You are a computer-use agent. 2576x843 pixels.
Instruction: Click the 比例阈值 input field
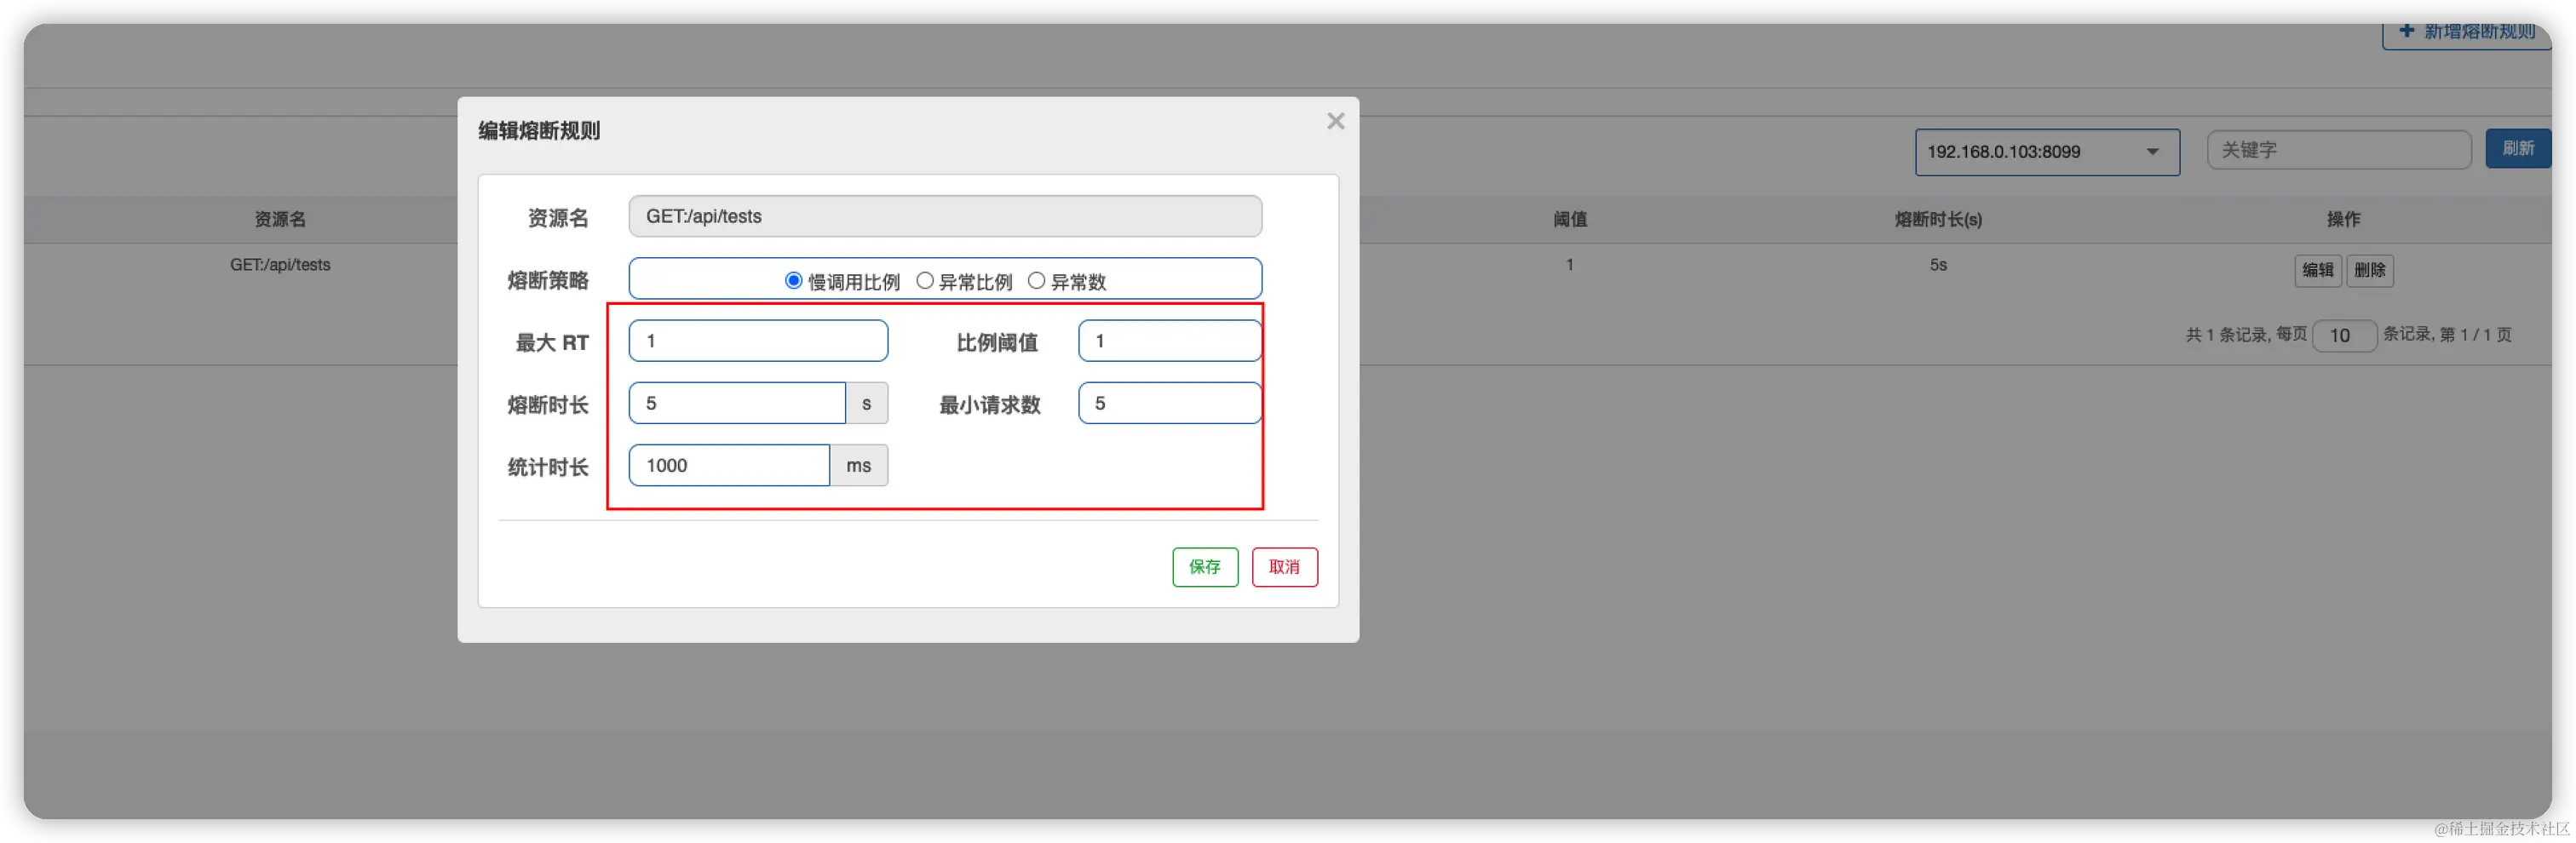point(1168,340)
